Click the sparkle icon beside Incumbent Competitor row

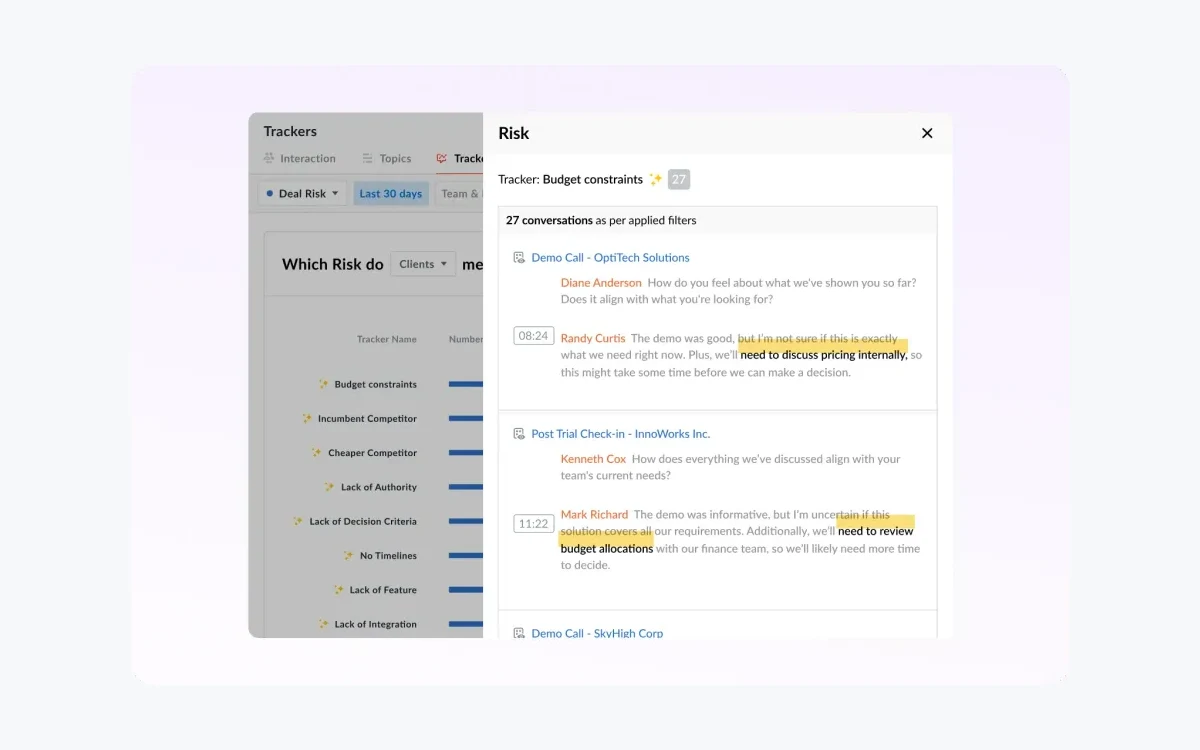(x=307, y=419)
